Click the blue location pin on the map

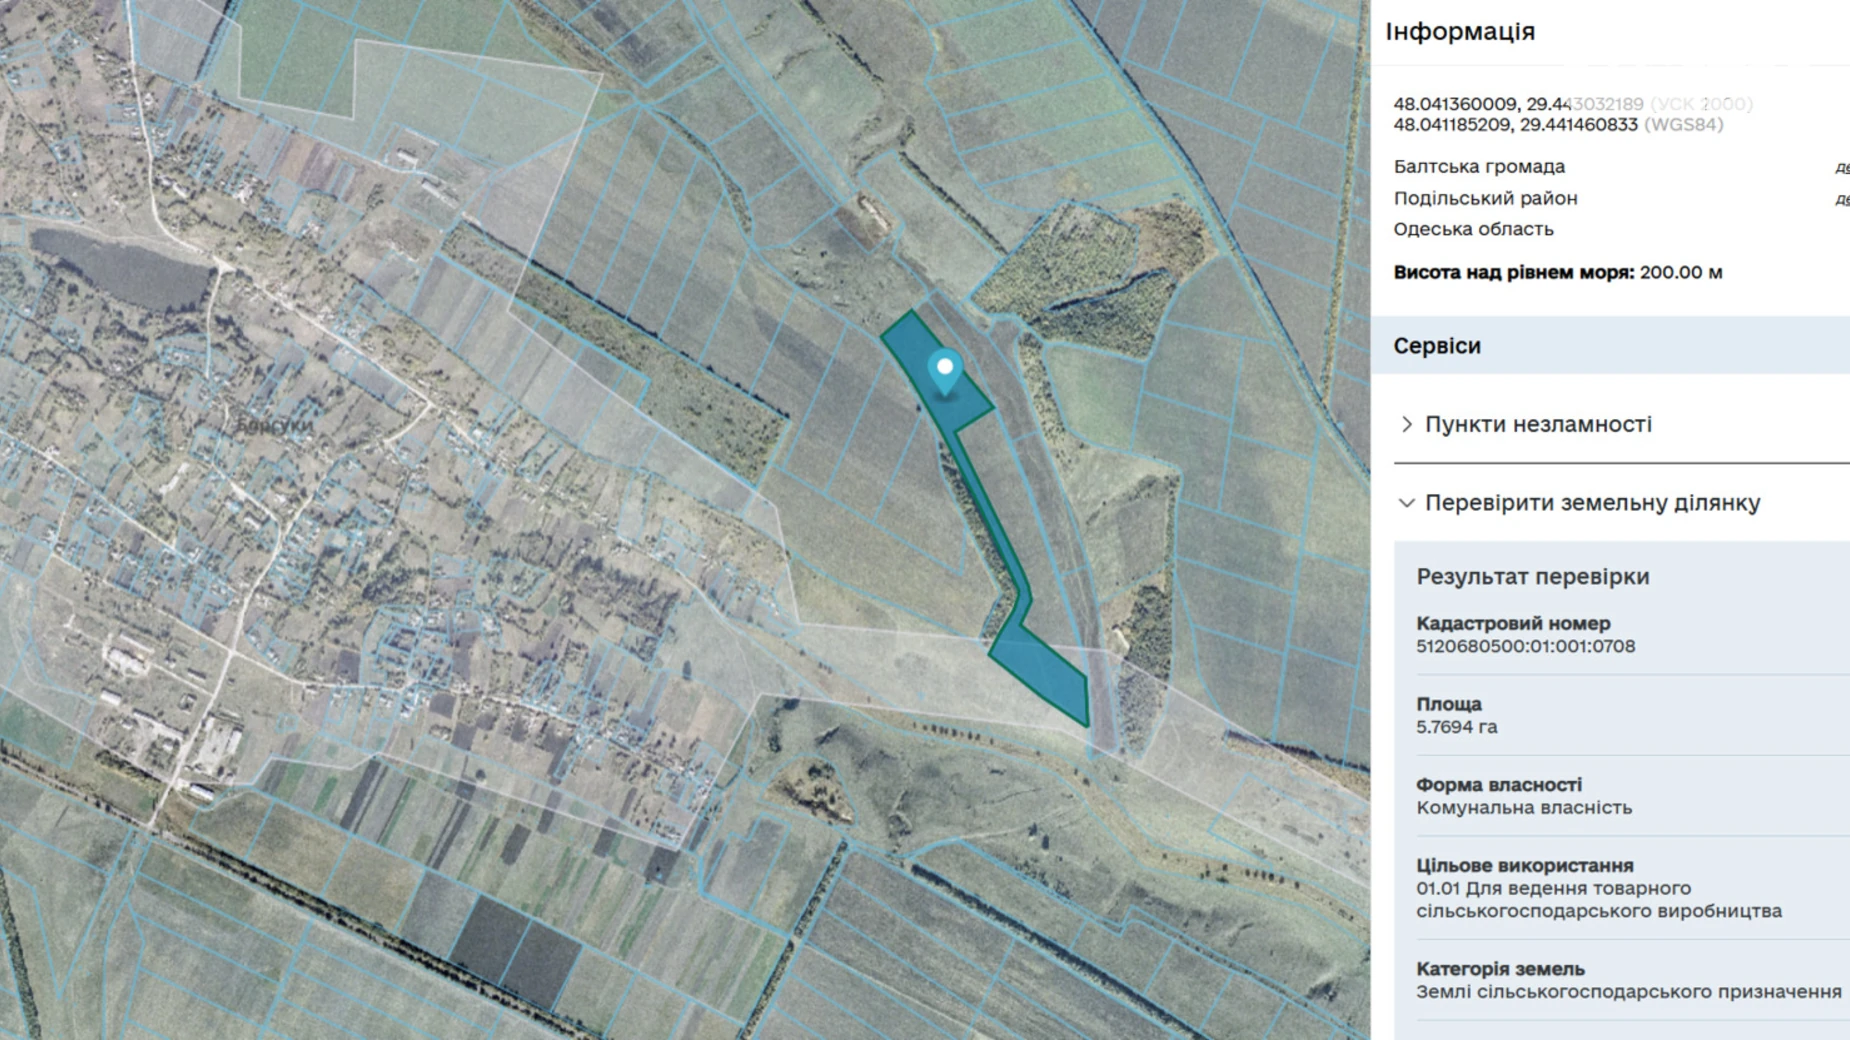[944, 370]
